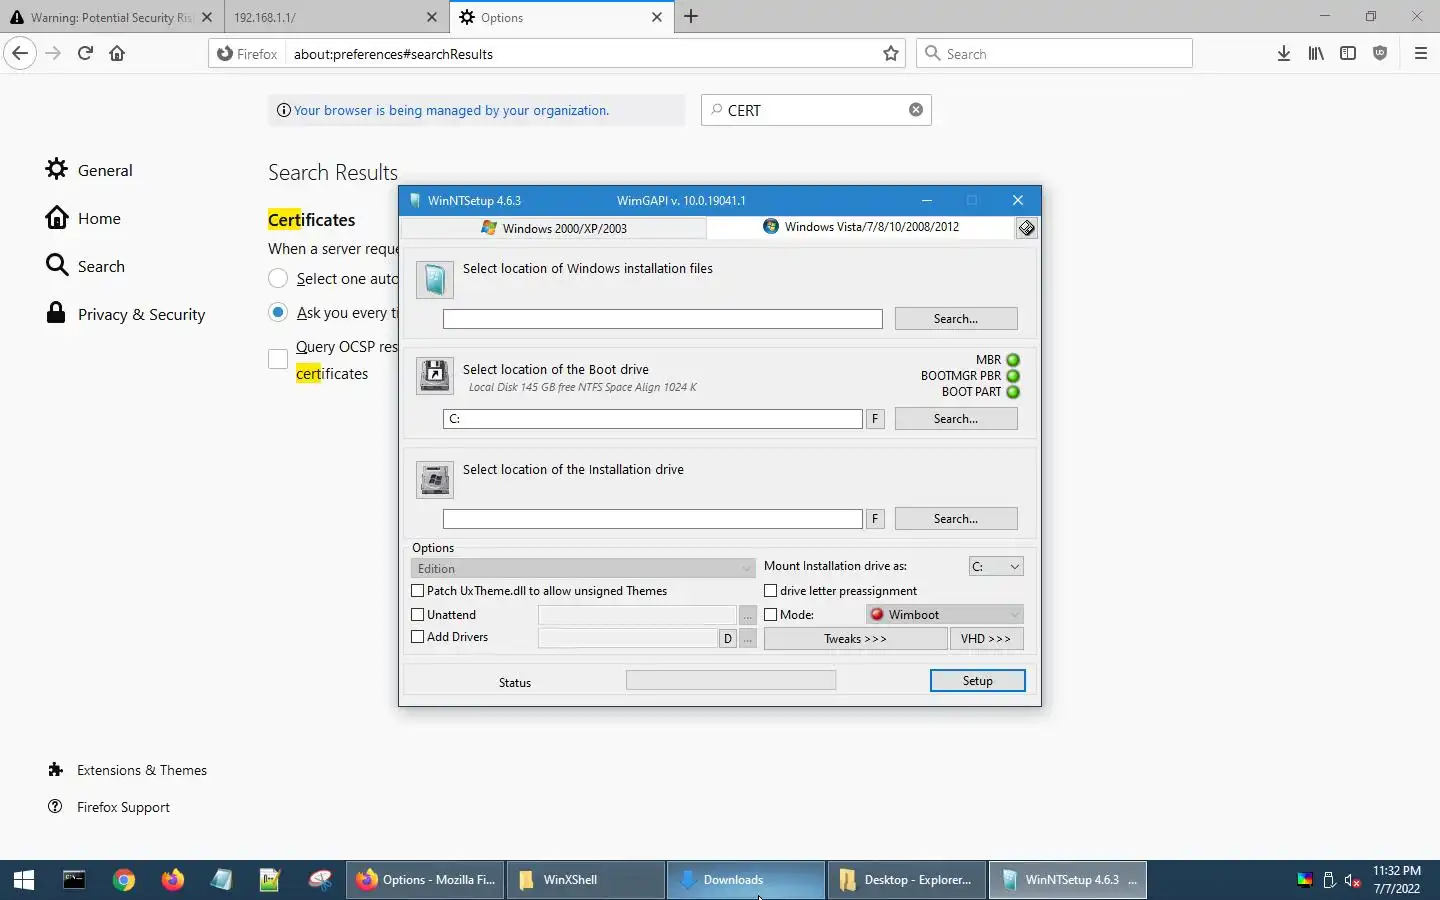Screen dimensions: 1440x900
Task: Click the diamond icon beside the Vista tab
Action: (1027, 228)
